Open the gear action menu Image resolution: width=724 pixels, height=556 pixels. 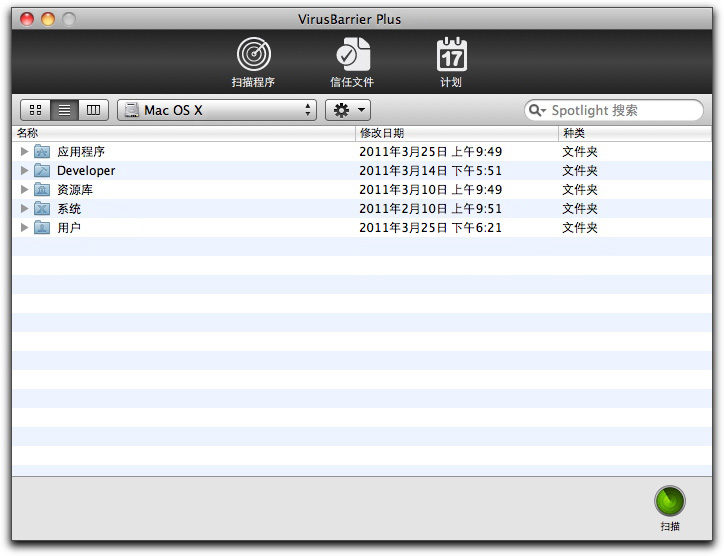coord(348,110)
